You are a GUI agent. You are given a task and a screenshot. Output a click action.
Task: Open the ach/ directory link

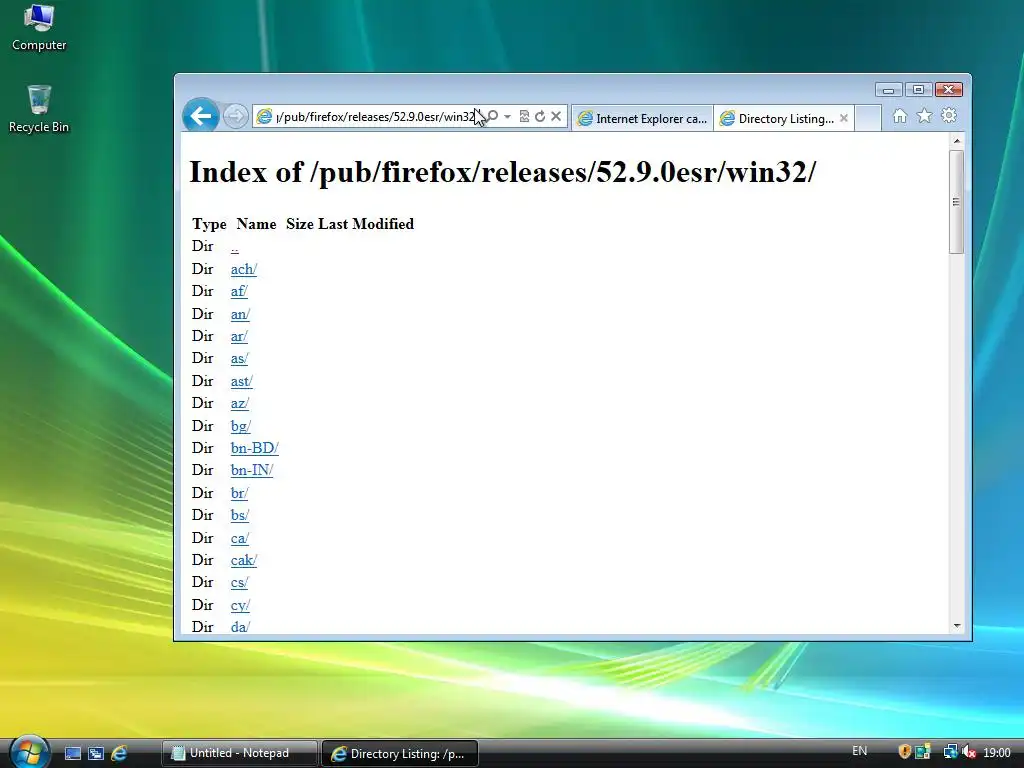244,269
